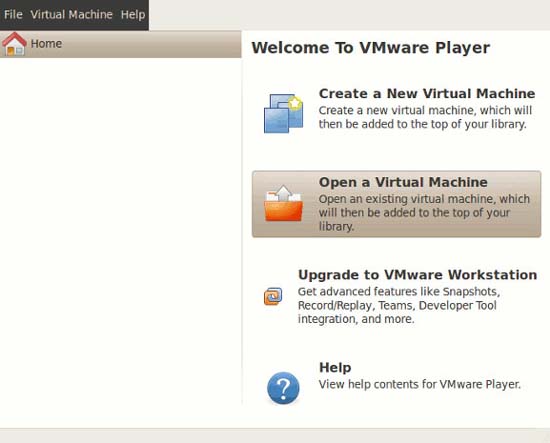Click 'Open an existing virtual machine' description text
The height and width of the screenshot is (443, 550).
tap(424, 213)
